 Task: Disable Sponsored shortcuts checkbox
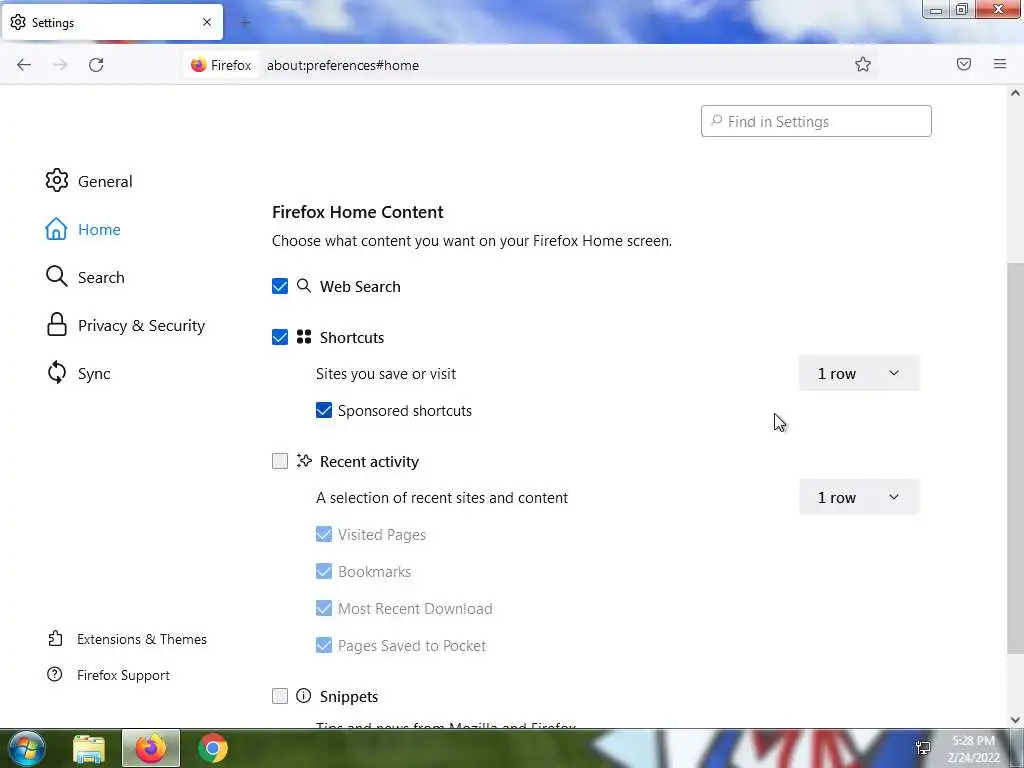[x=324, y=410]
